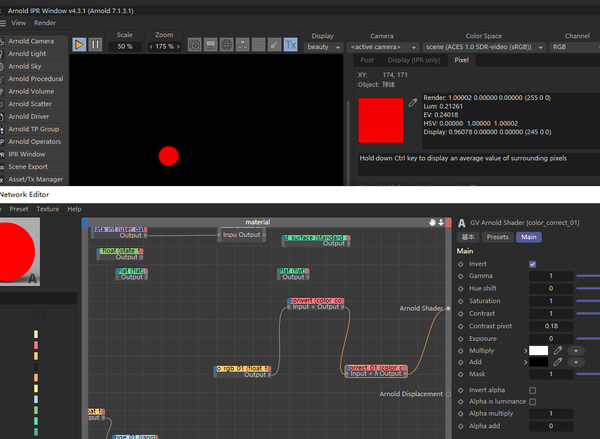Click the Scale 50 % field

[125, 47]
